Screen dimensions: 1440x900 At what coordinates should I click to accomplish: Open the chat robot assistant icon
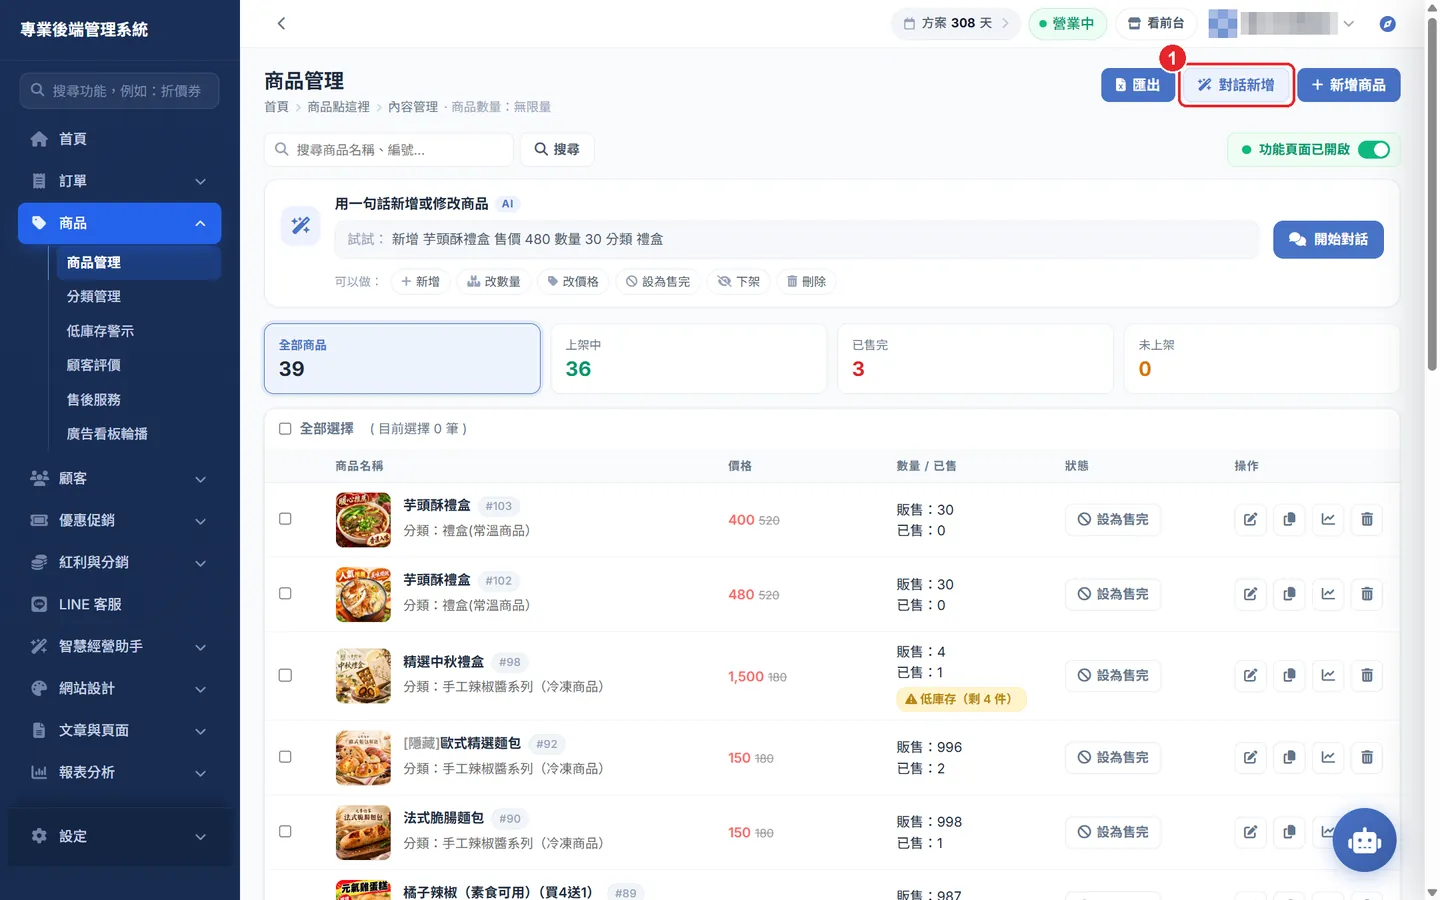point(1364,840)
